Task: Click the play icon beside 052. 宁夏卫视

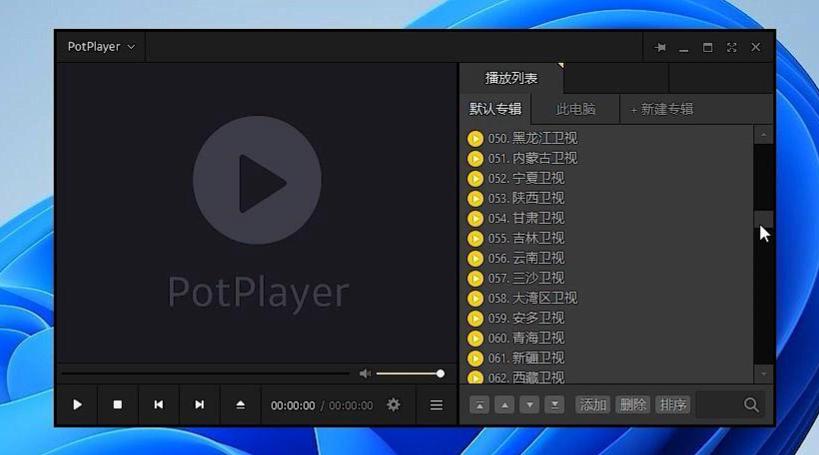Action: 475,179
